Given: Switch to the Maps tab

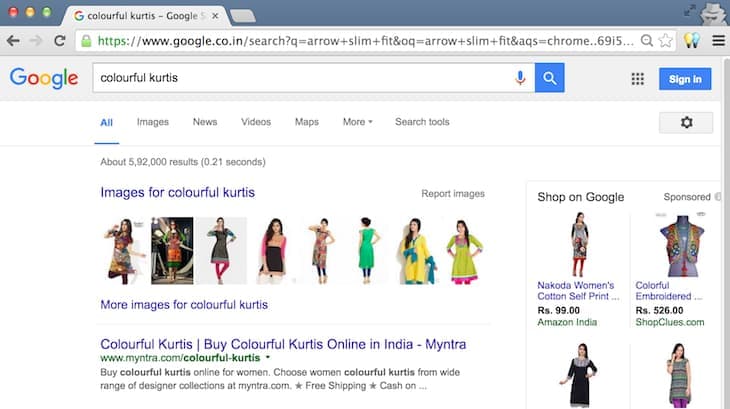Looking at the screenshot, I should (306, 122).
